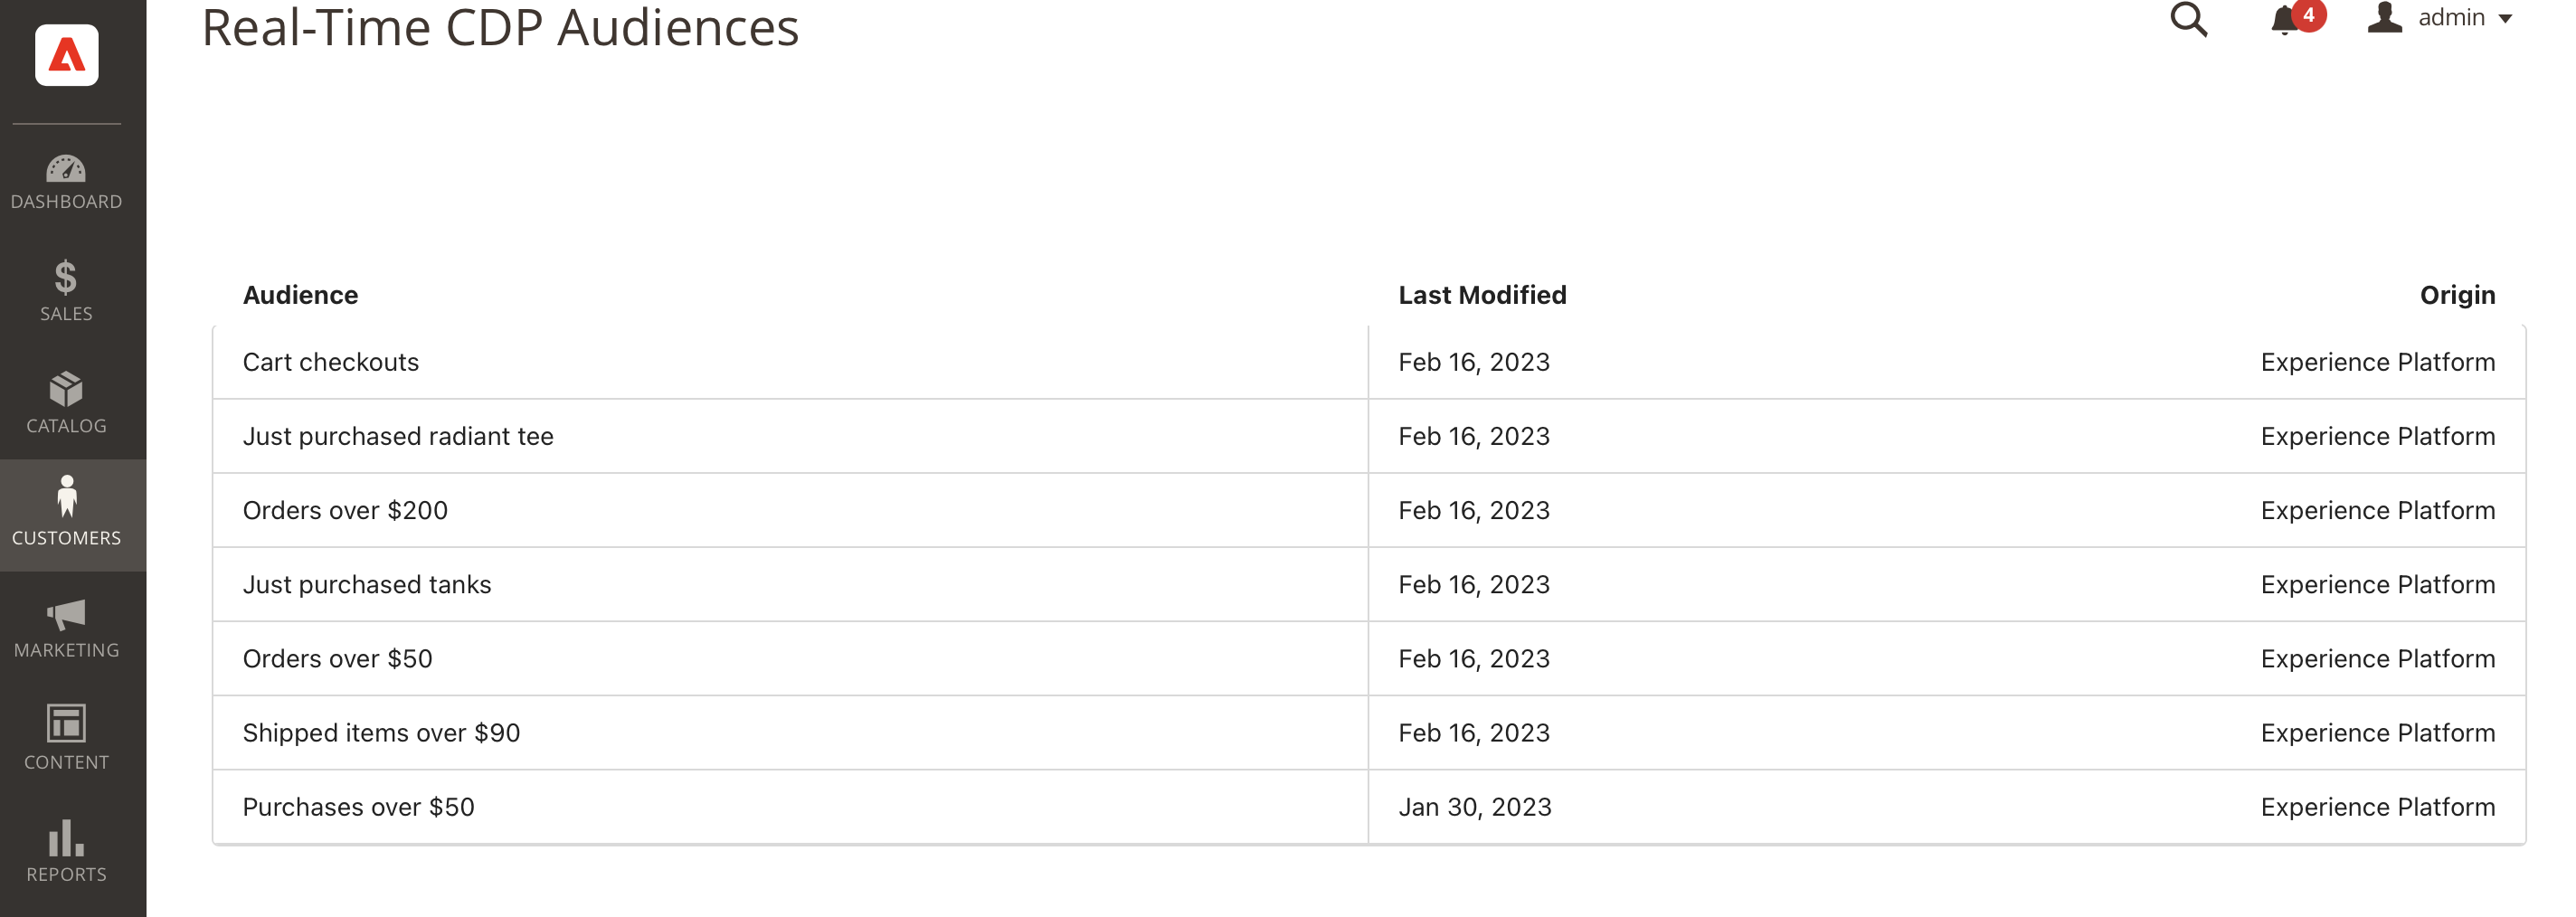Viewport: 2576px width, 917px height.
Task: Open the Content layout icon
Action: click(x=66, y=724)
